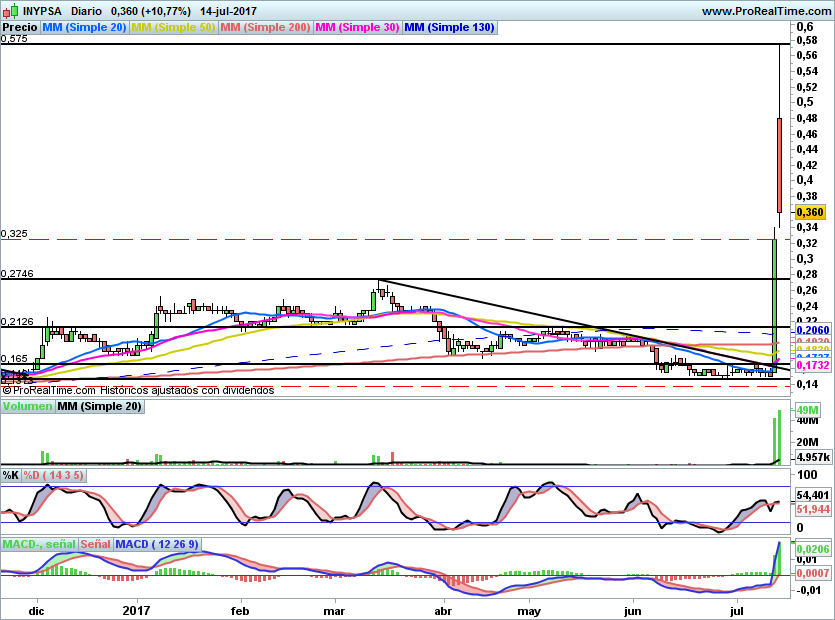Select the Precio label tab
Viewport: 835px width, 620px height.
coord(20,28)
